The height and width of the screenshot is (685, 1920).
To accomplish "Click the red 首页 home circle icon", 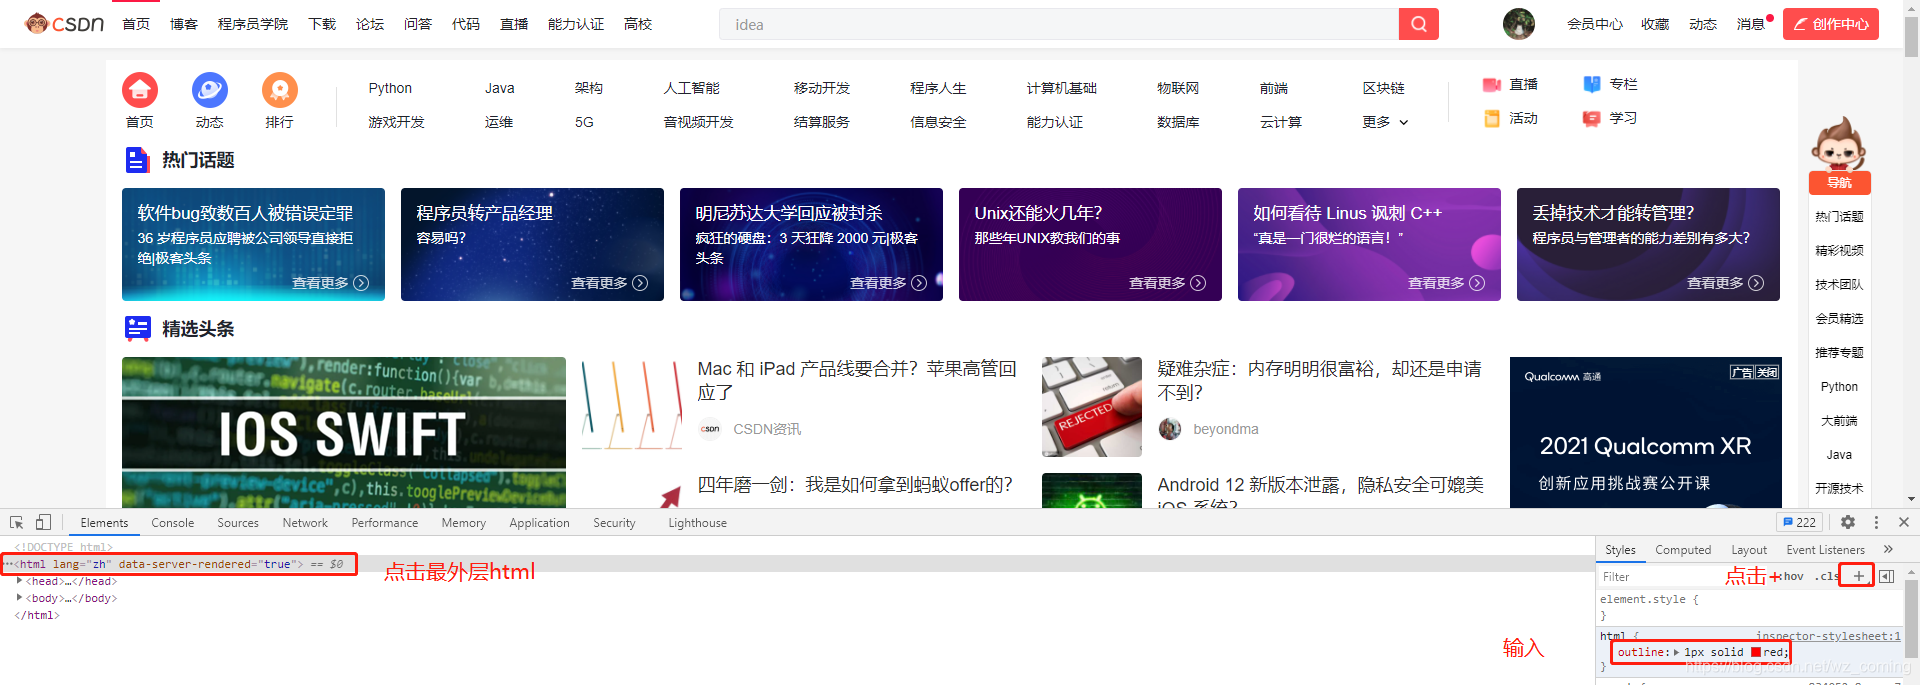I will pos(140,90).
